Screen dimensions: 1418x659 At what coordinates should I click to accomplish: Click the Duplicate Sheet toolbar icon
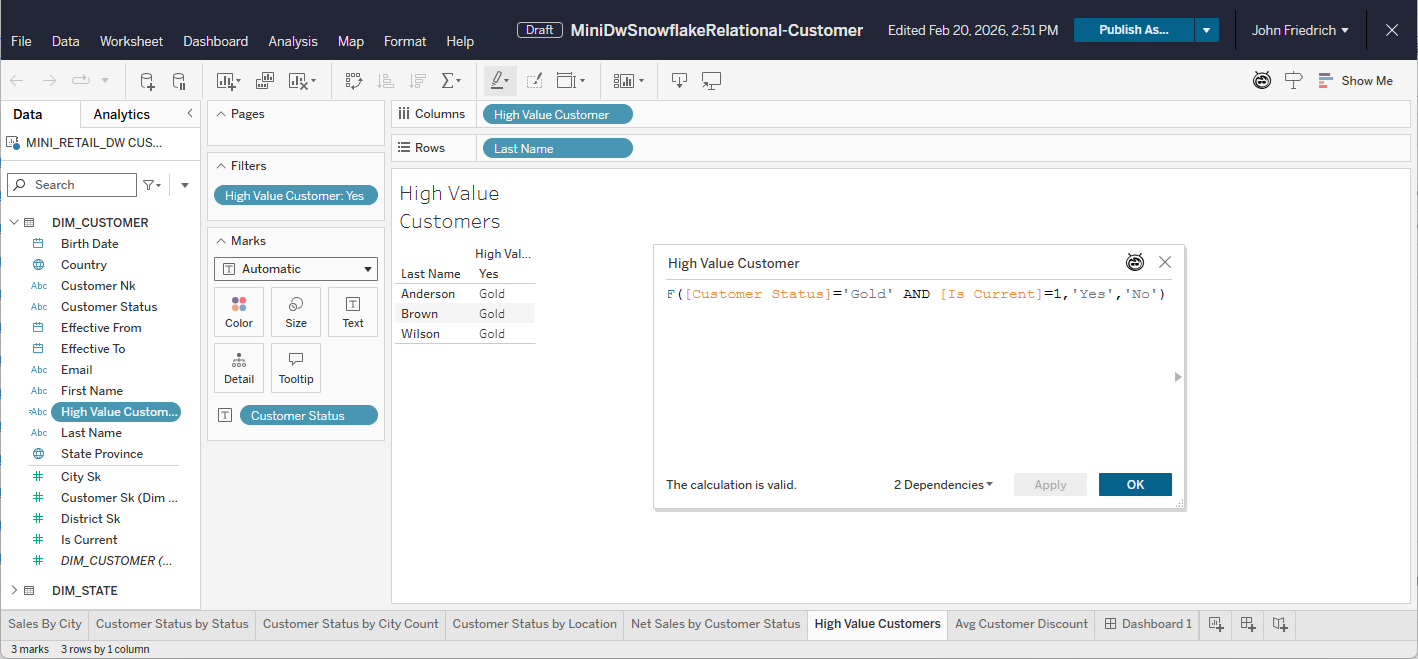click(x=265, y=81)
